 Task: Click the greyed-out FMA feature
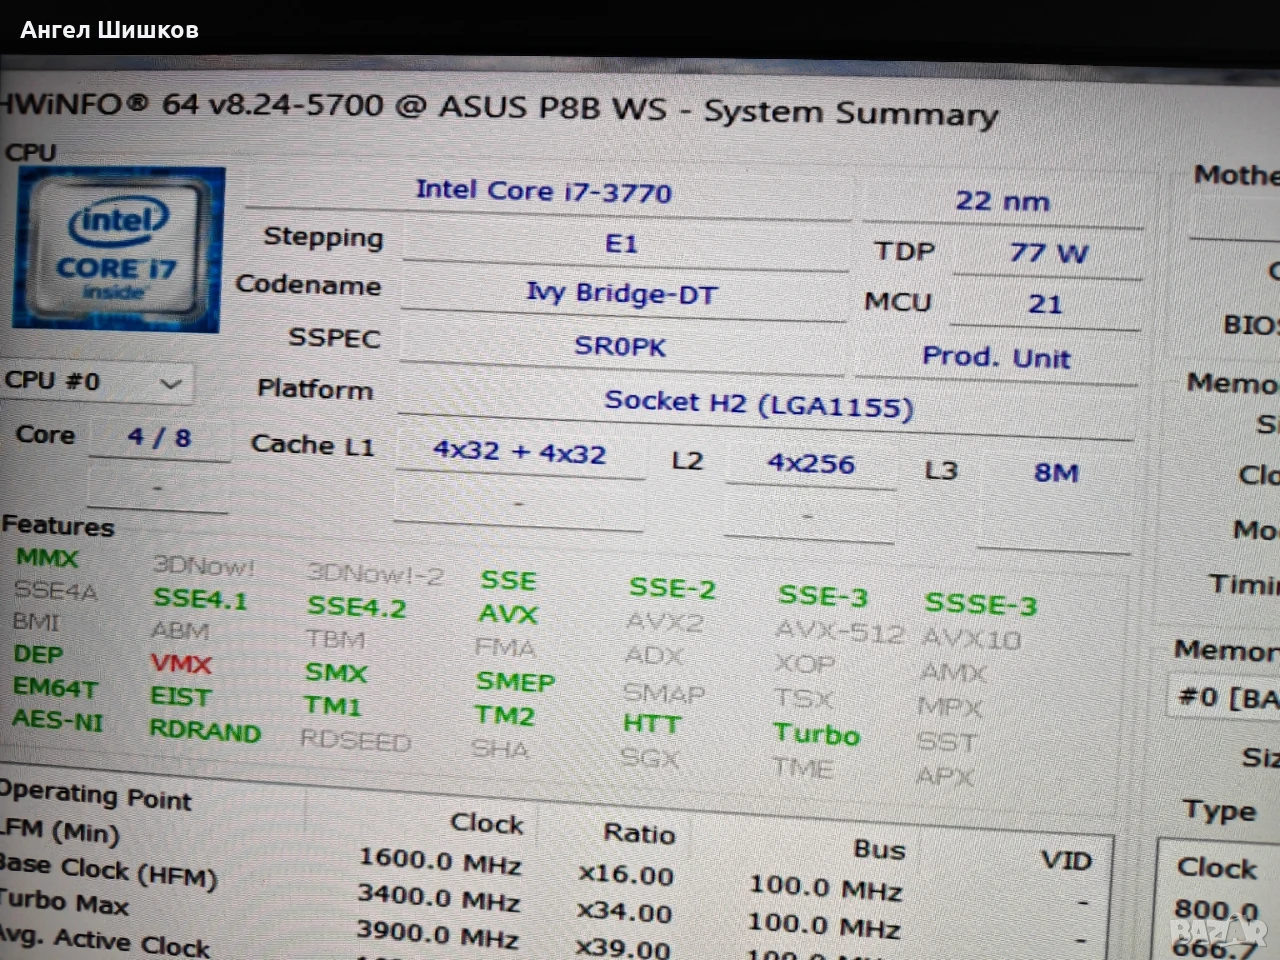pyautogui.click(x=506, y=648)
